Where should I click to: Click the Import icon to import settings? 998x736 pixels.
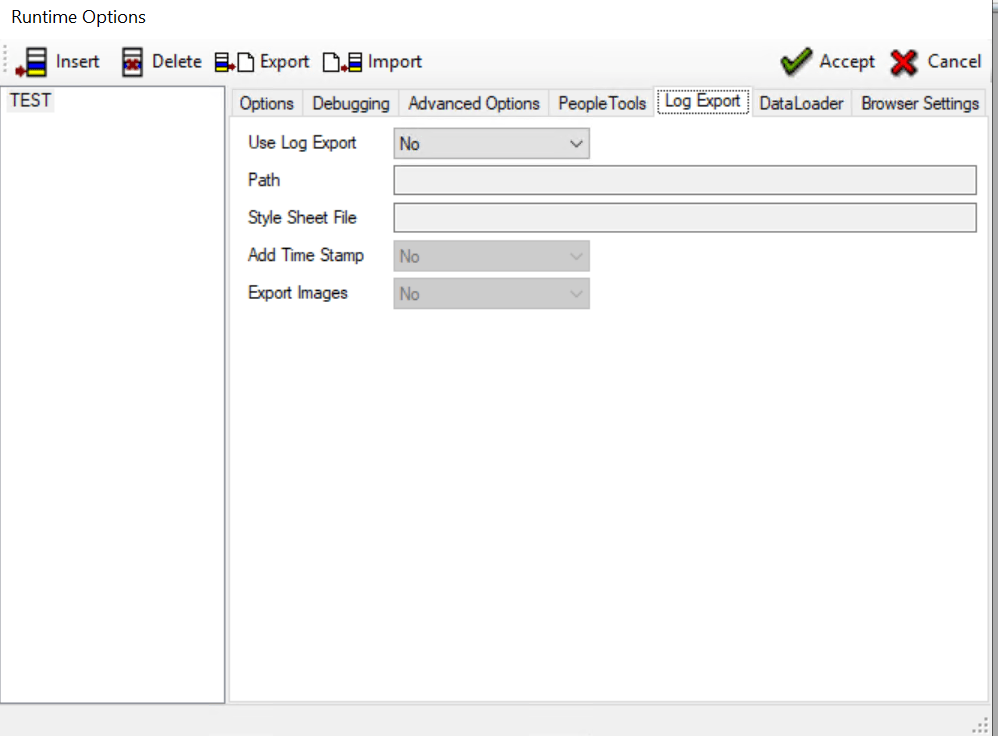coord(340,61)
